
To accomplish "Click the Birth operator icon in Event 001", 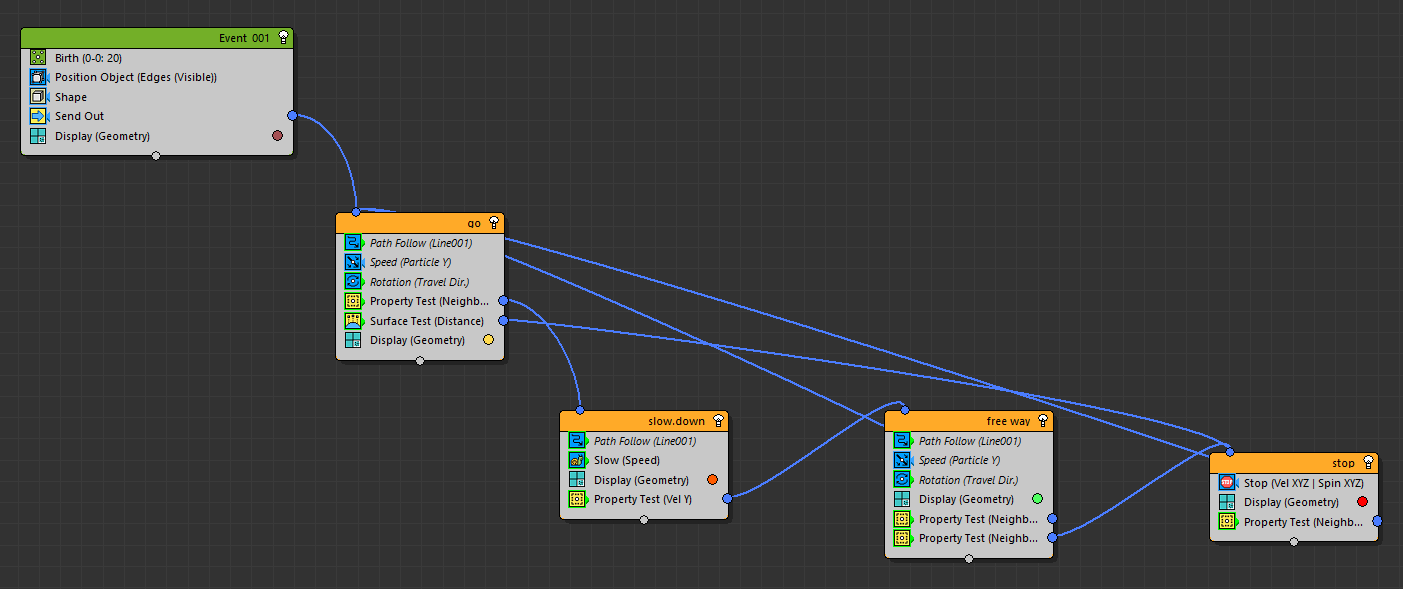I will click(x=38, y=58).
